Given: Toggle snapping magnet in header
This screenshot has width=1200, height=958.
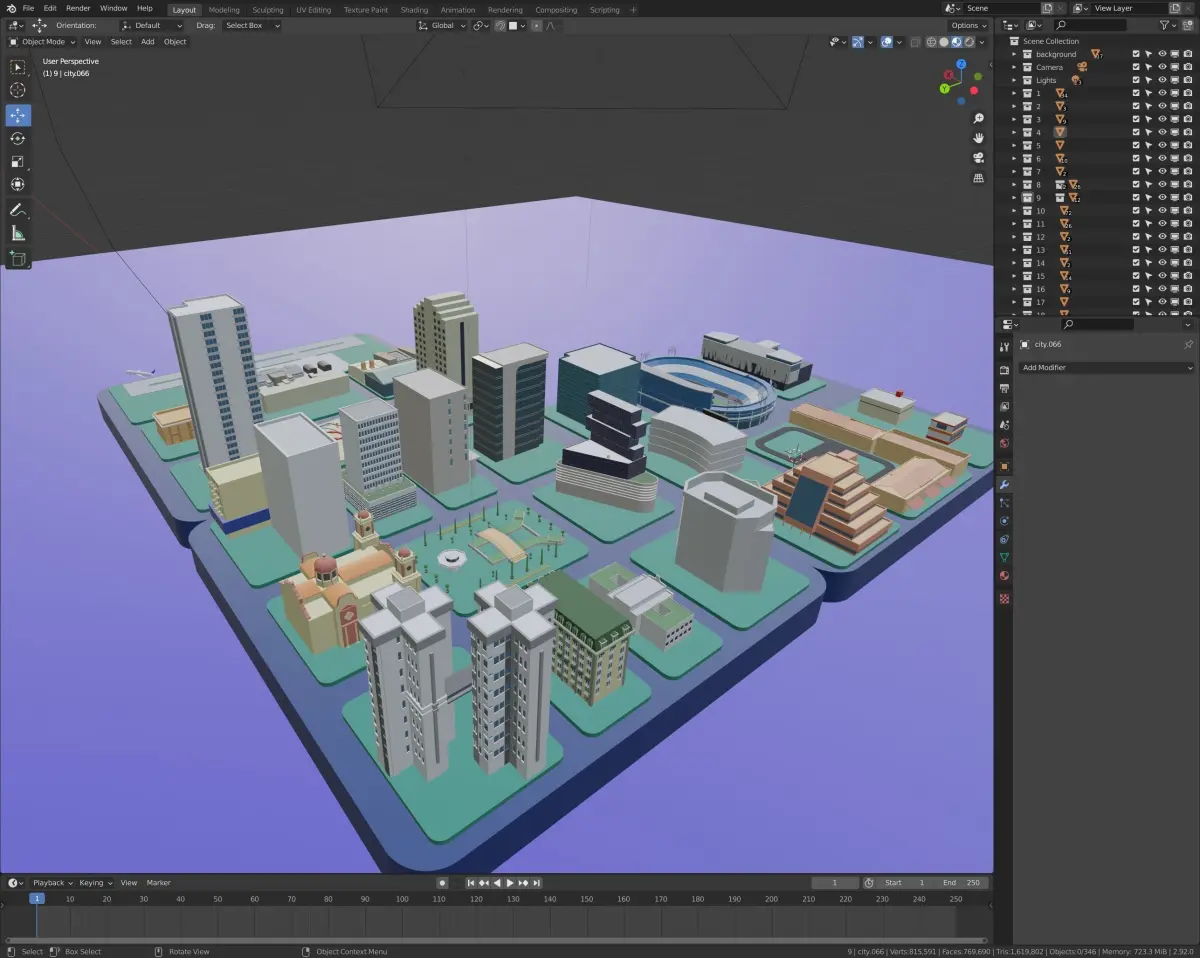Looking at the screenshot, I should pos(500,25).
